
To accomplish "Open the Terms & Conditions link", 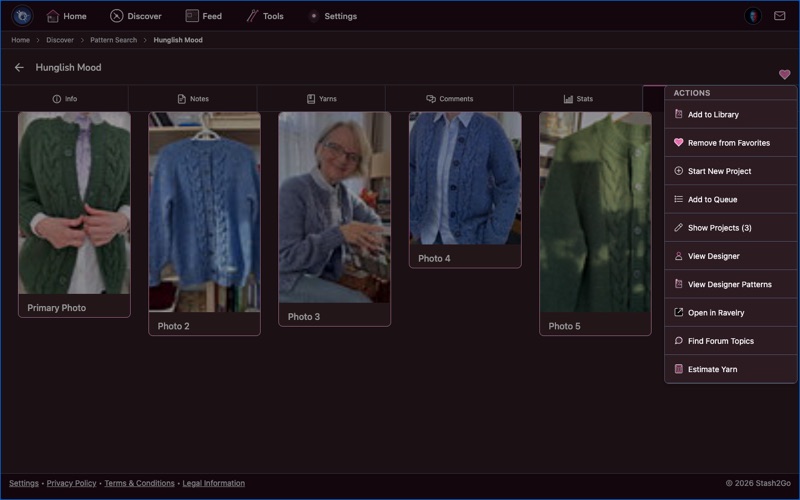I will (x=139, y=483).
